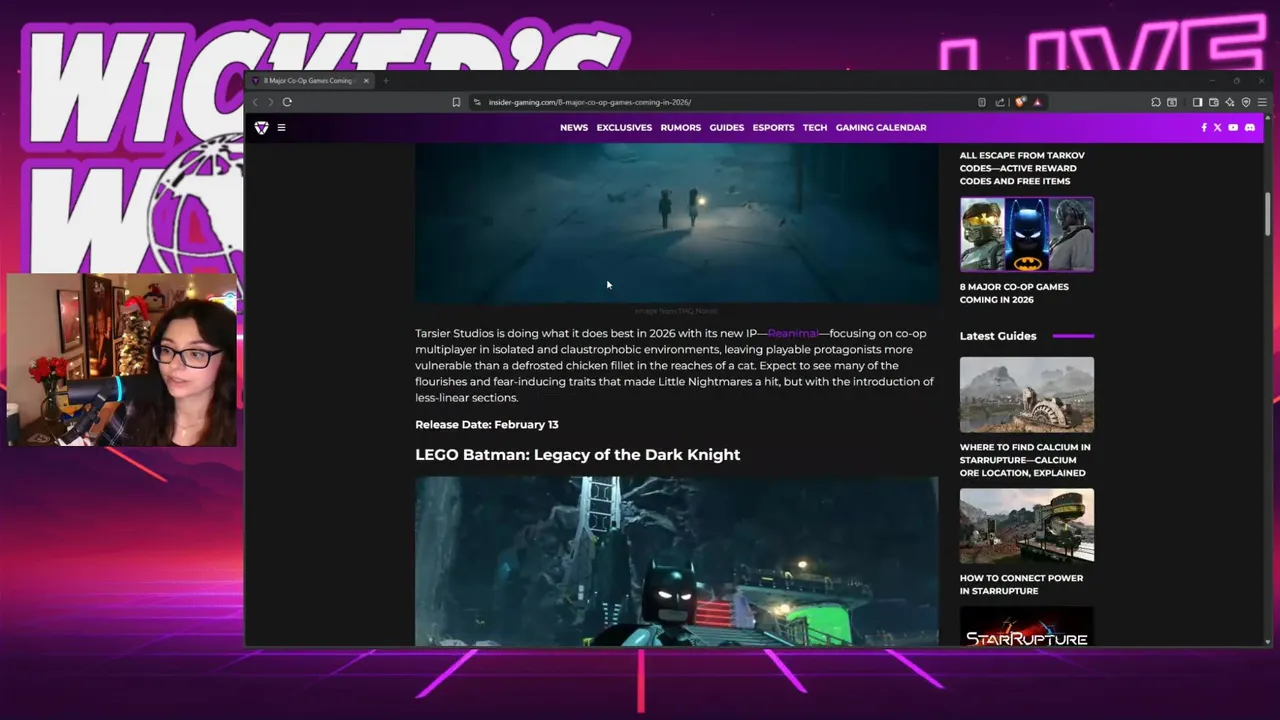This screenshot has width=1280, height=720.
Task: Open Where to Find Calcium in StarRupture guide
Action: click(x=1025, y=460)
